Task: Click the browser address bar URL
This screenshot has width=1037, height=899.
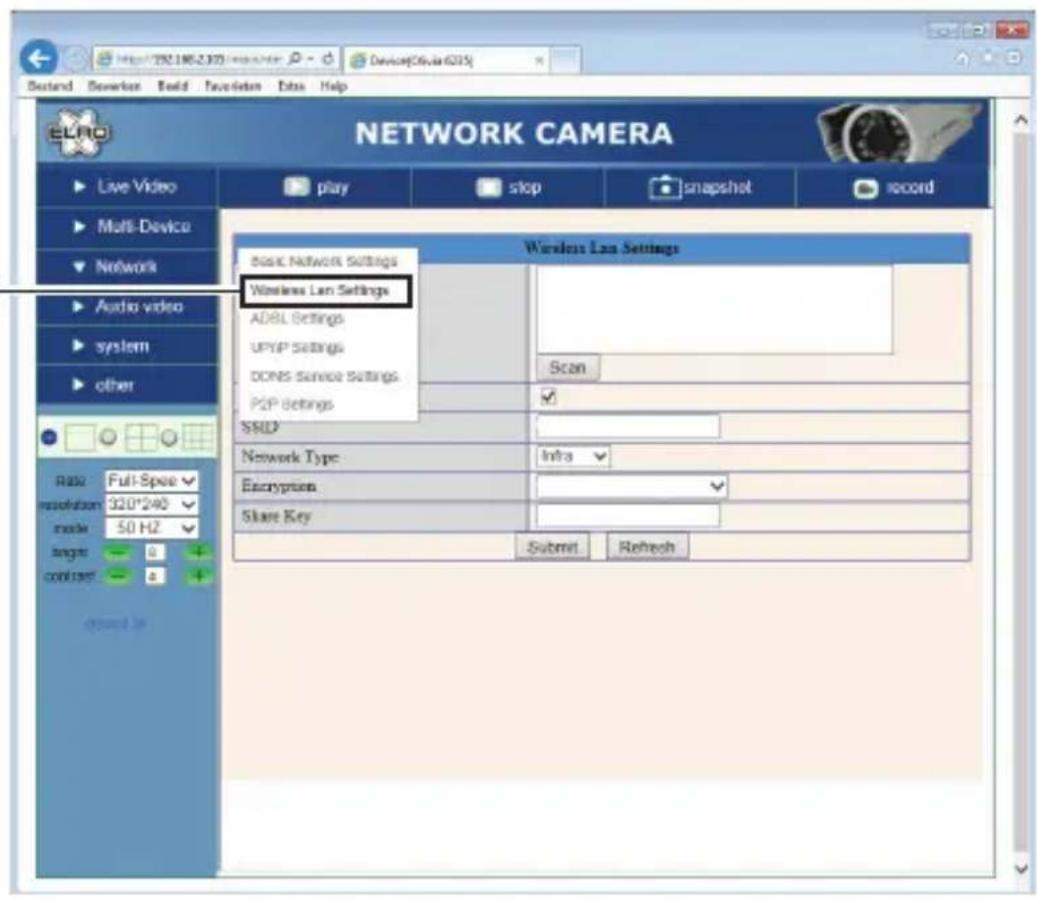Action: pyautogui.click(x=198, y=60)
